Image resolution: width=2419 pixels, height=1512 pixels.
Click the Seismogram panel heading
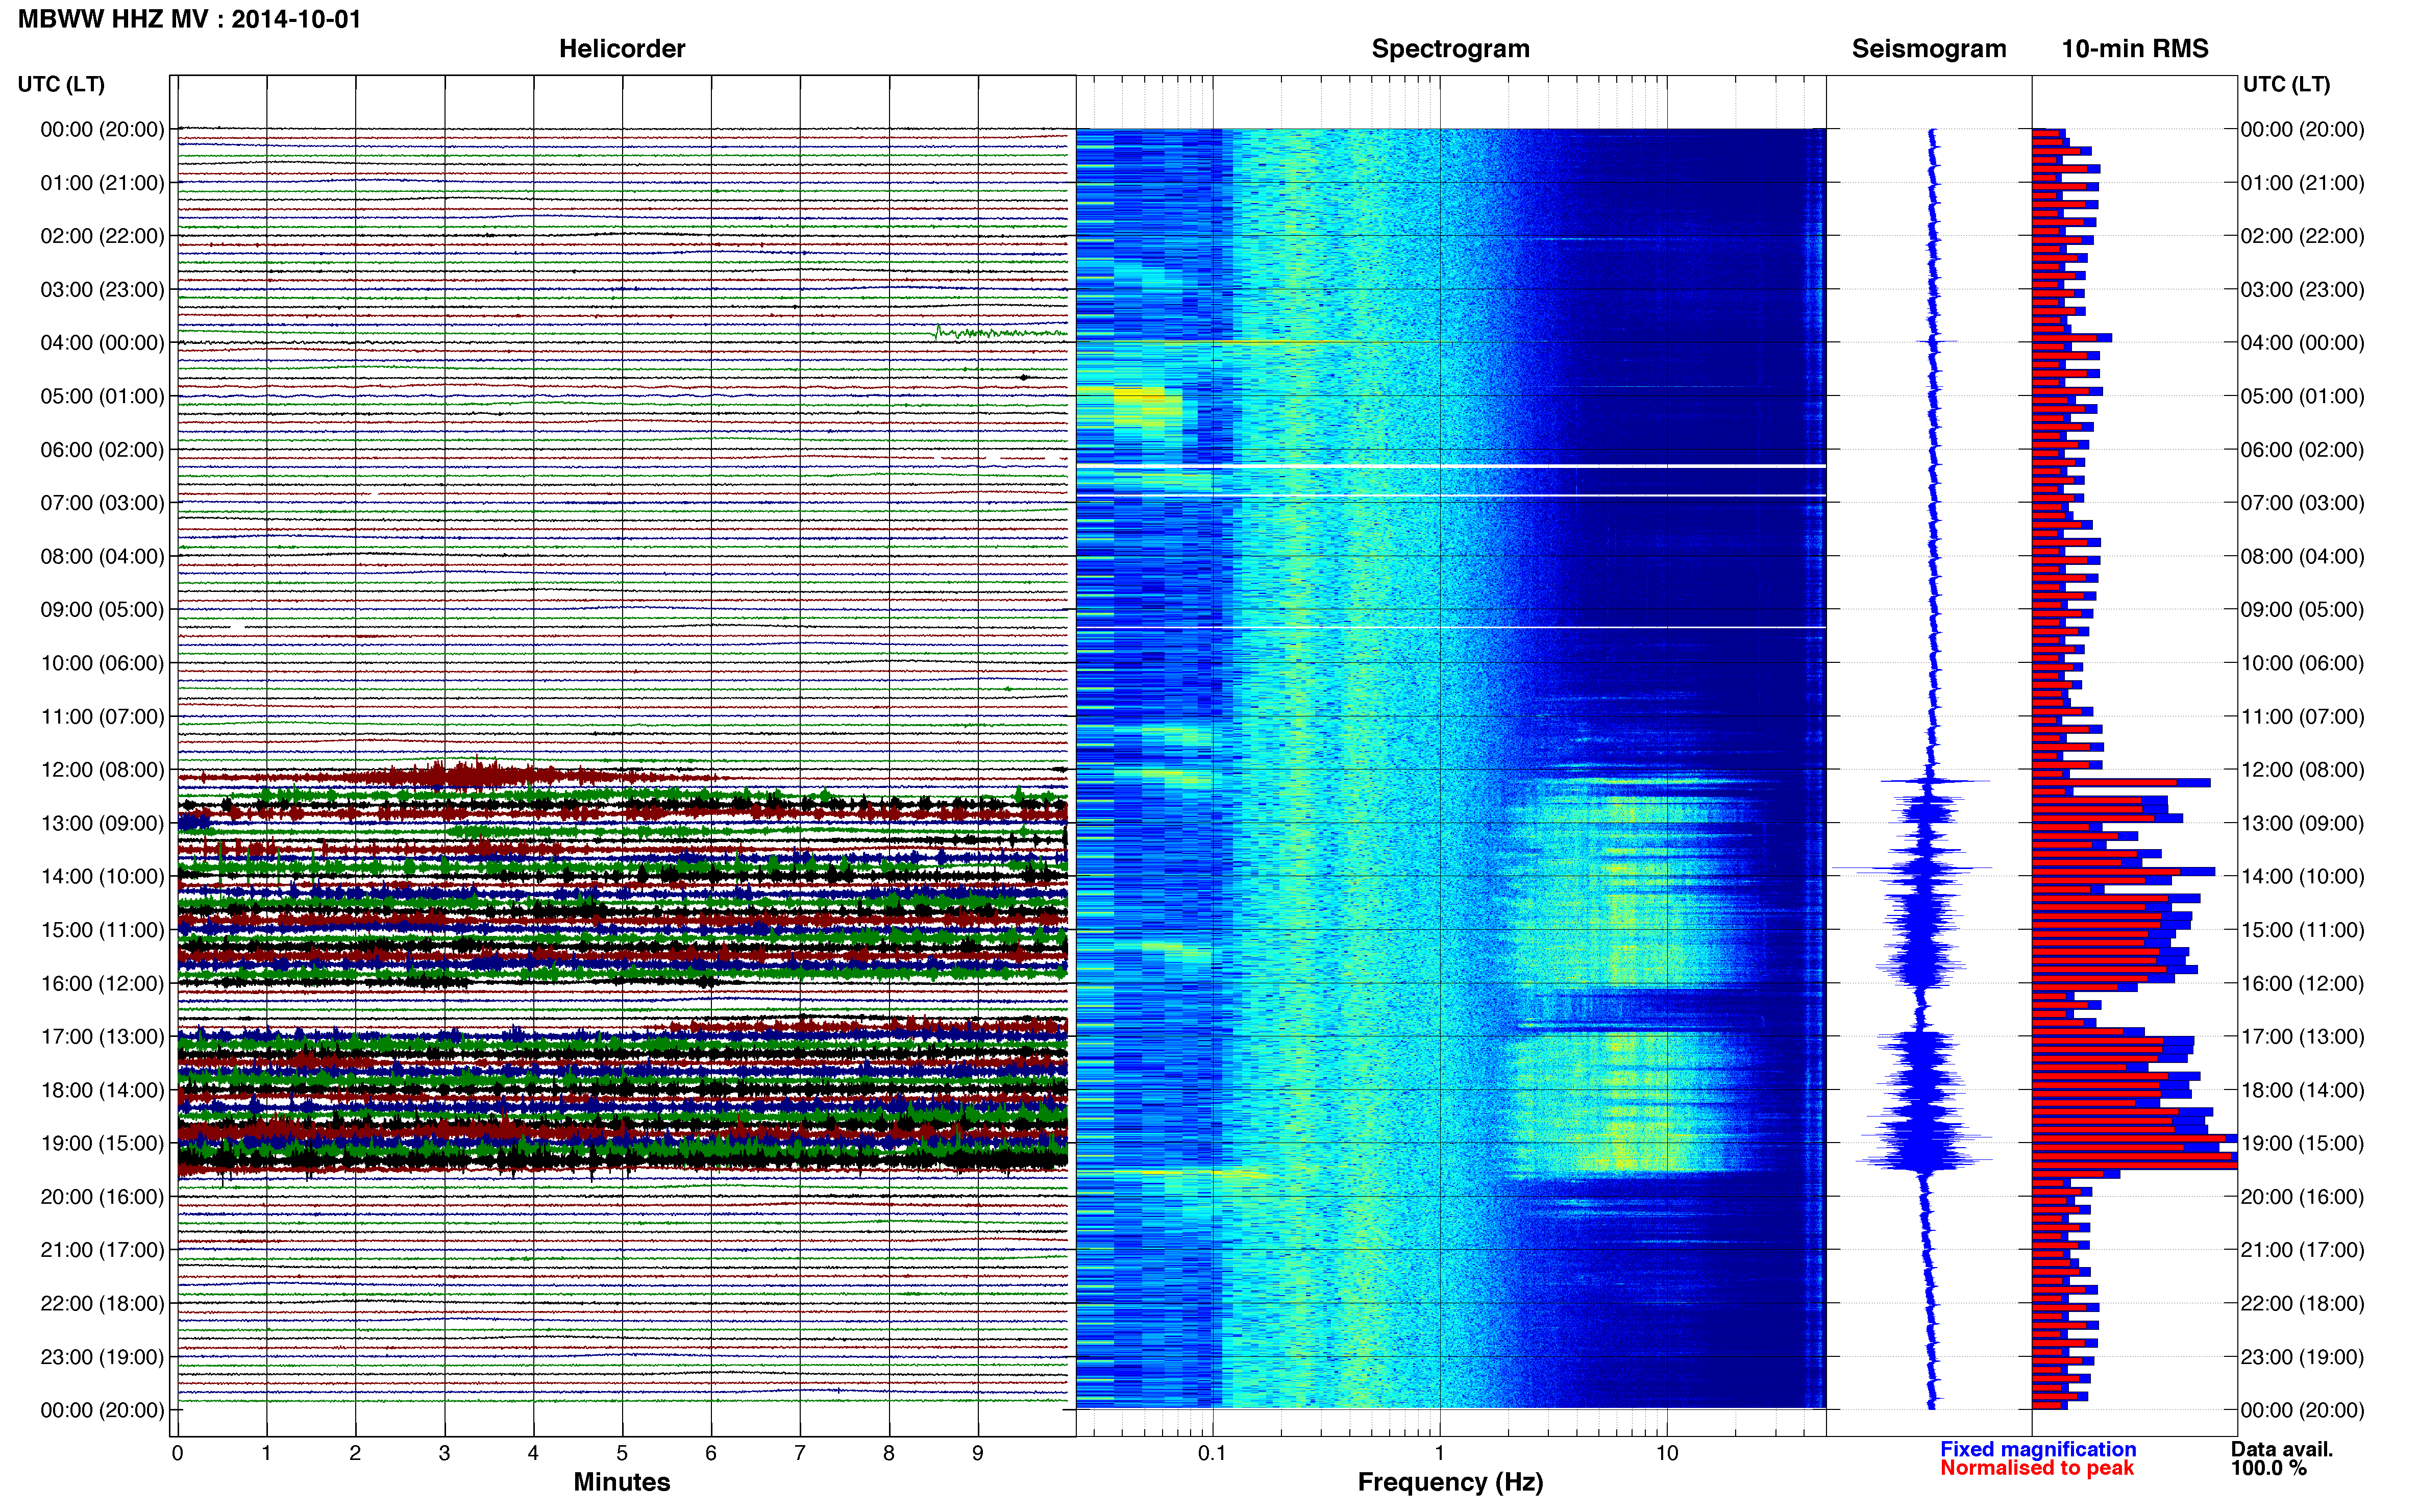(1929, 48)
